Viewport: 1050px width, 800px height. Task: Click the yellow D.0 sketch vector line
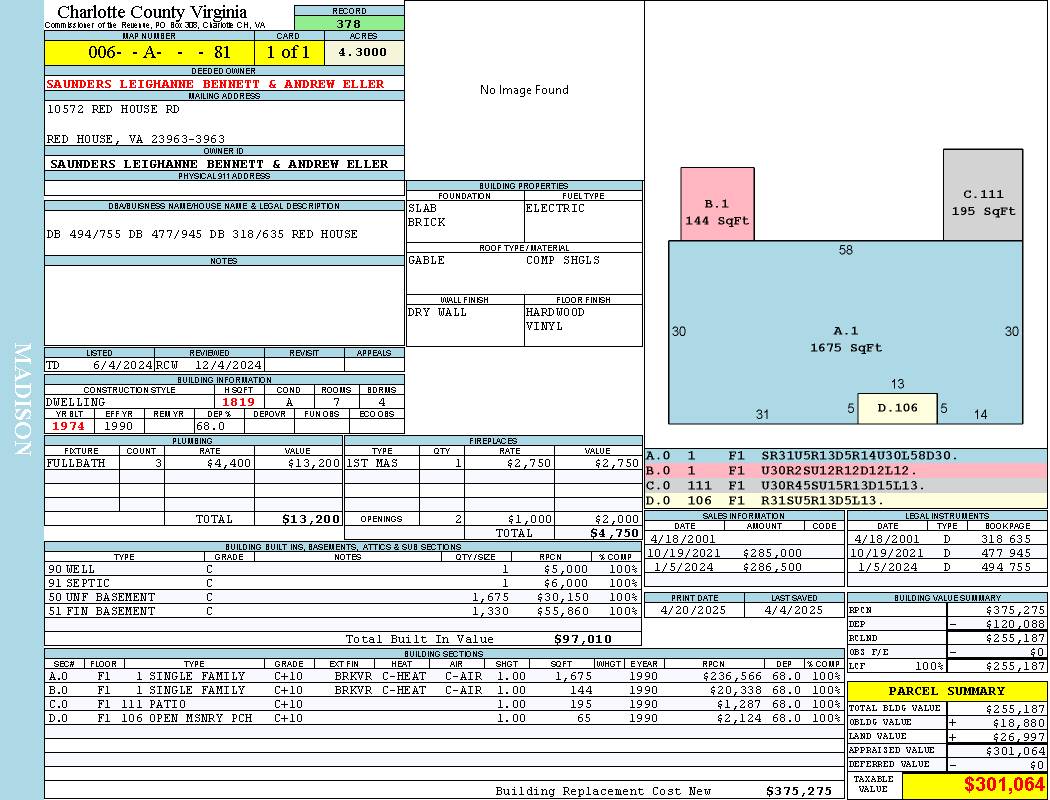[846, 500]
